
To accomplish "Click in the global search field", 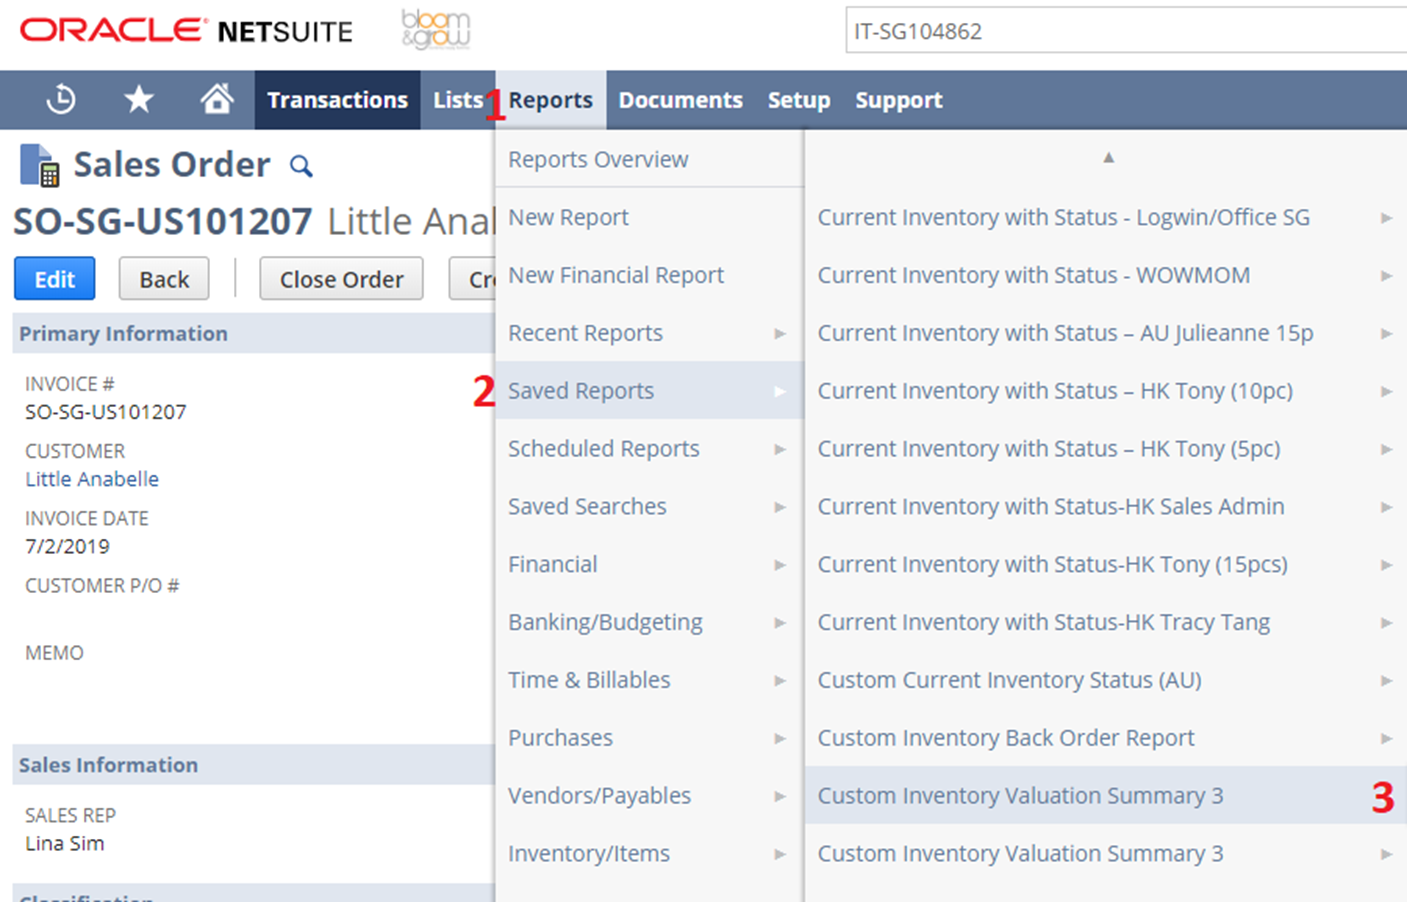I will (1126, 31).
